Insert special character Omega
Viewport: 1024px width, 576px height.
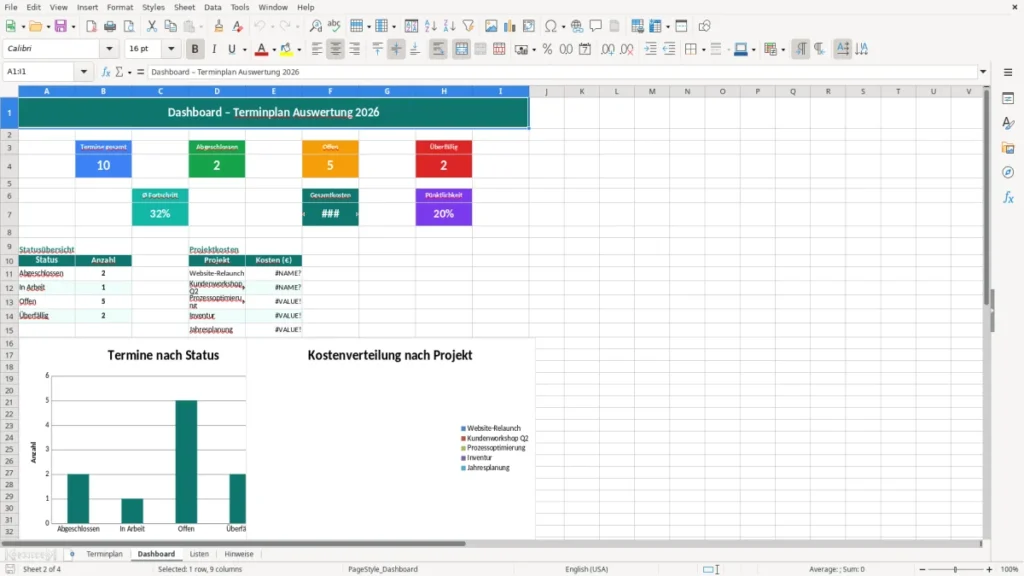[x=551, y=26]
